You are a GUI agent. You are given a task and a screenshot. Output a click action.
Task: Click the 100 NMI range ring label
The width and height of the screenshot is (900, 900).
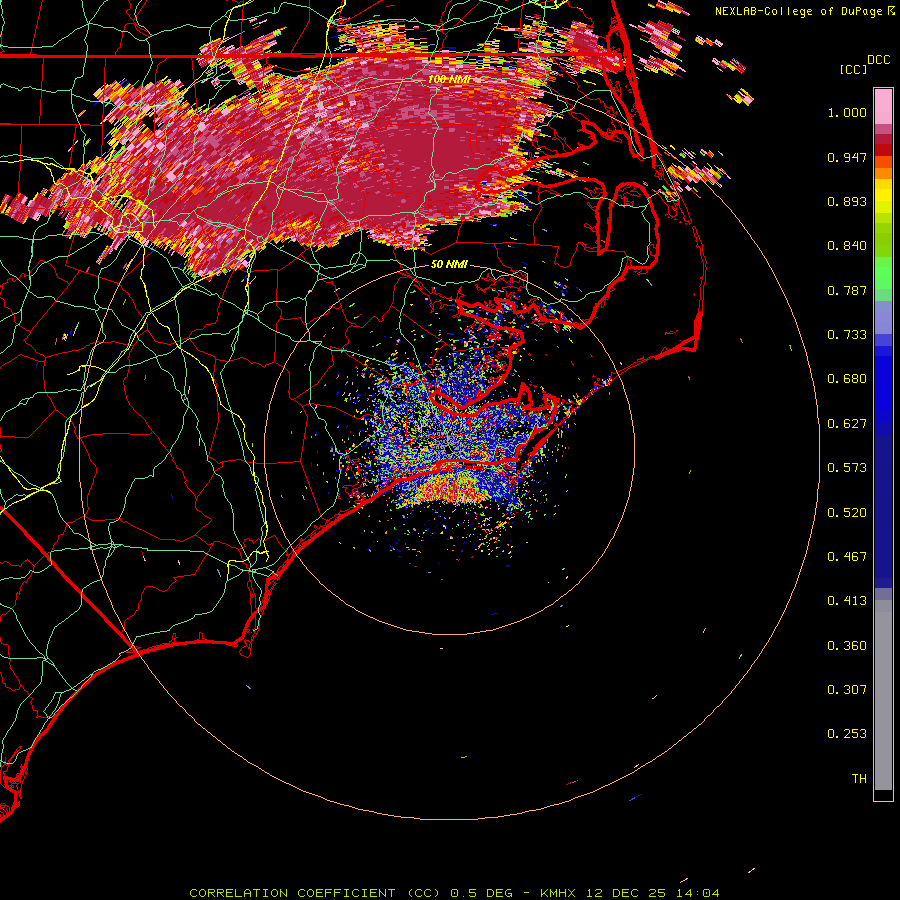tap(449, 79)
